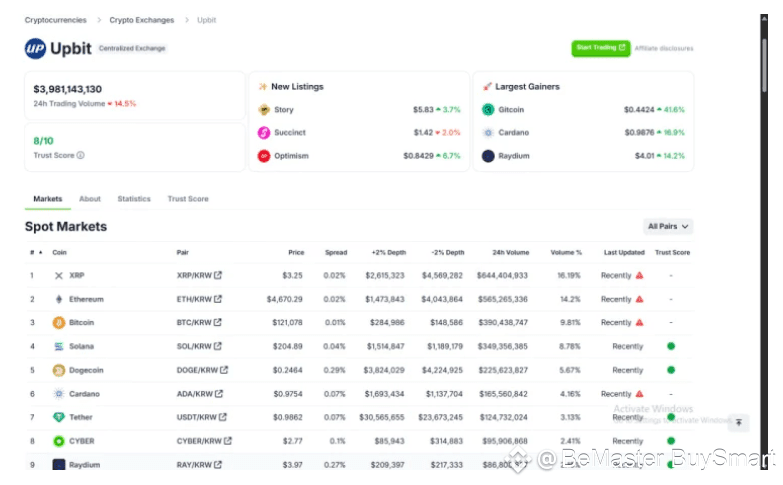Click the warning triangle in Cardano row 6
Image resolution: width=783 pixels, height=485 pixels.
pos(639,394)
